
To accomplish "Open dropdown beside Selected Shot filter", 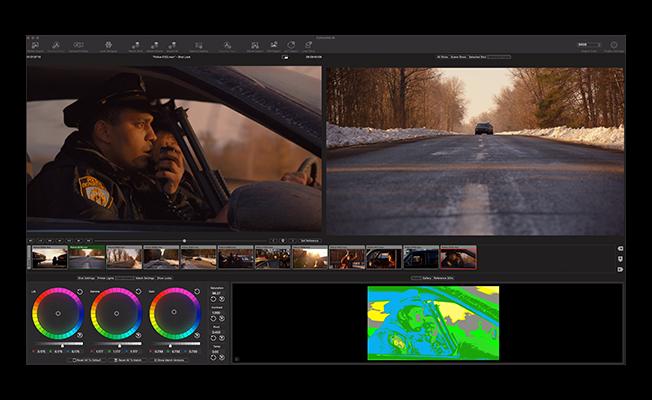I will [499, 57].
